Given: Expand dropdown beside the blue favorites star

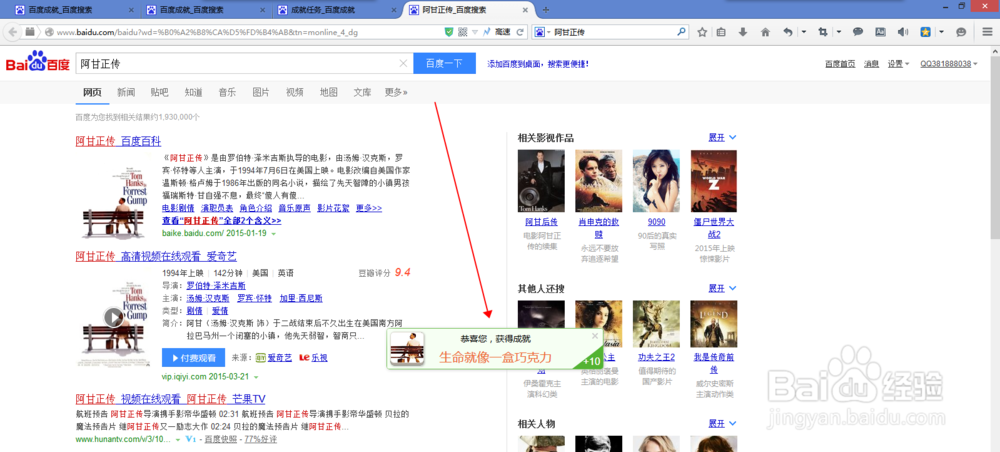Looking at the screenshot, I should click(939, 32).
